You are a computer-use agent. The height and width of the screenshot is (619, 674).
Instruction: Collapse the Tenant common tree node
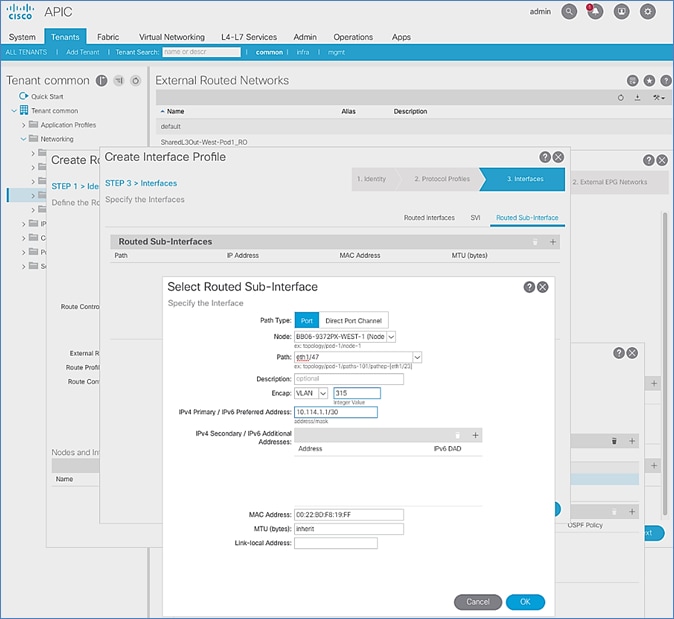[x=14, y=110]
